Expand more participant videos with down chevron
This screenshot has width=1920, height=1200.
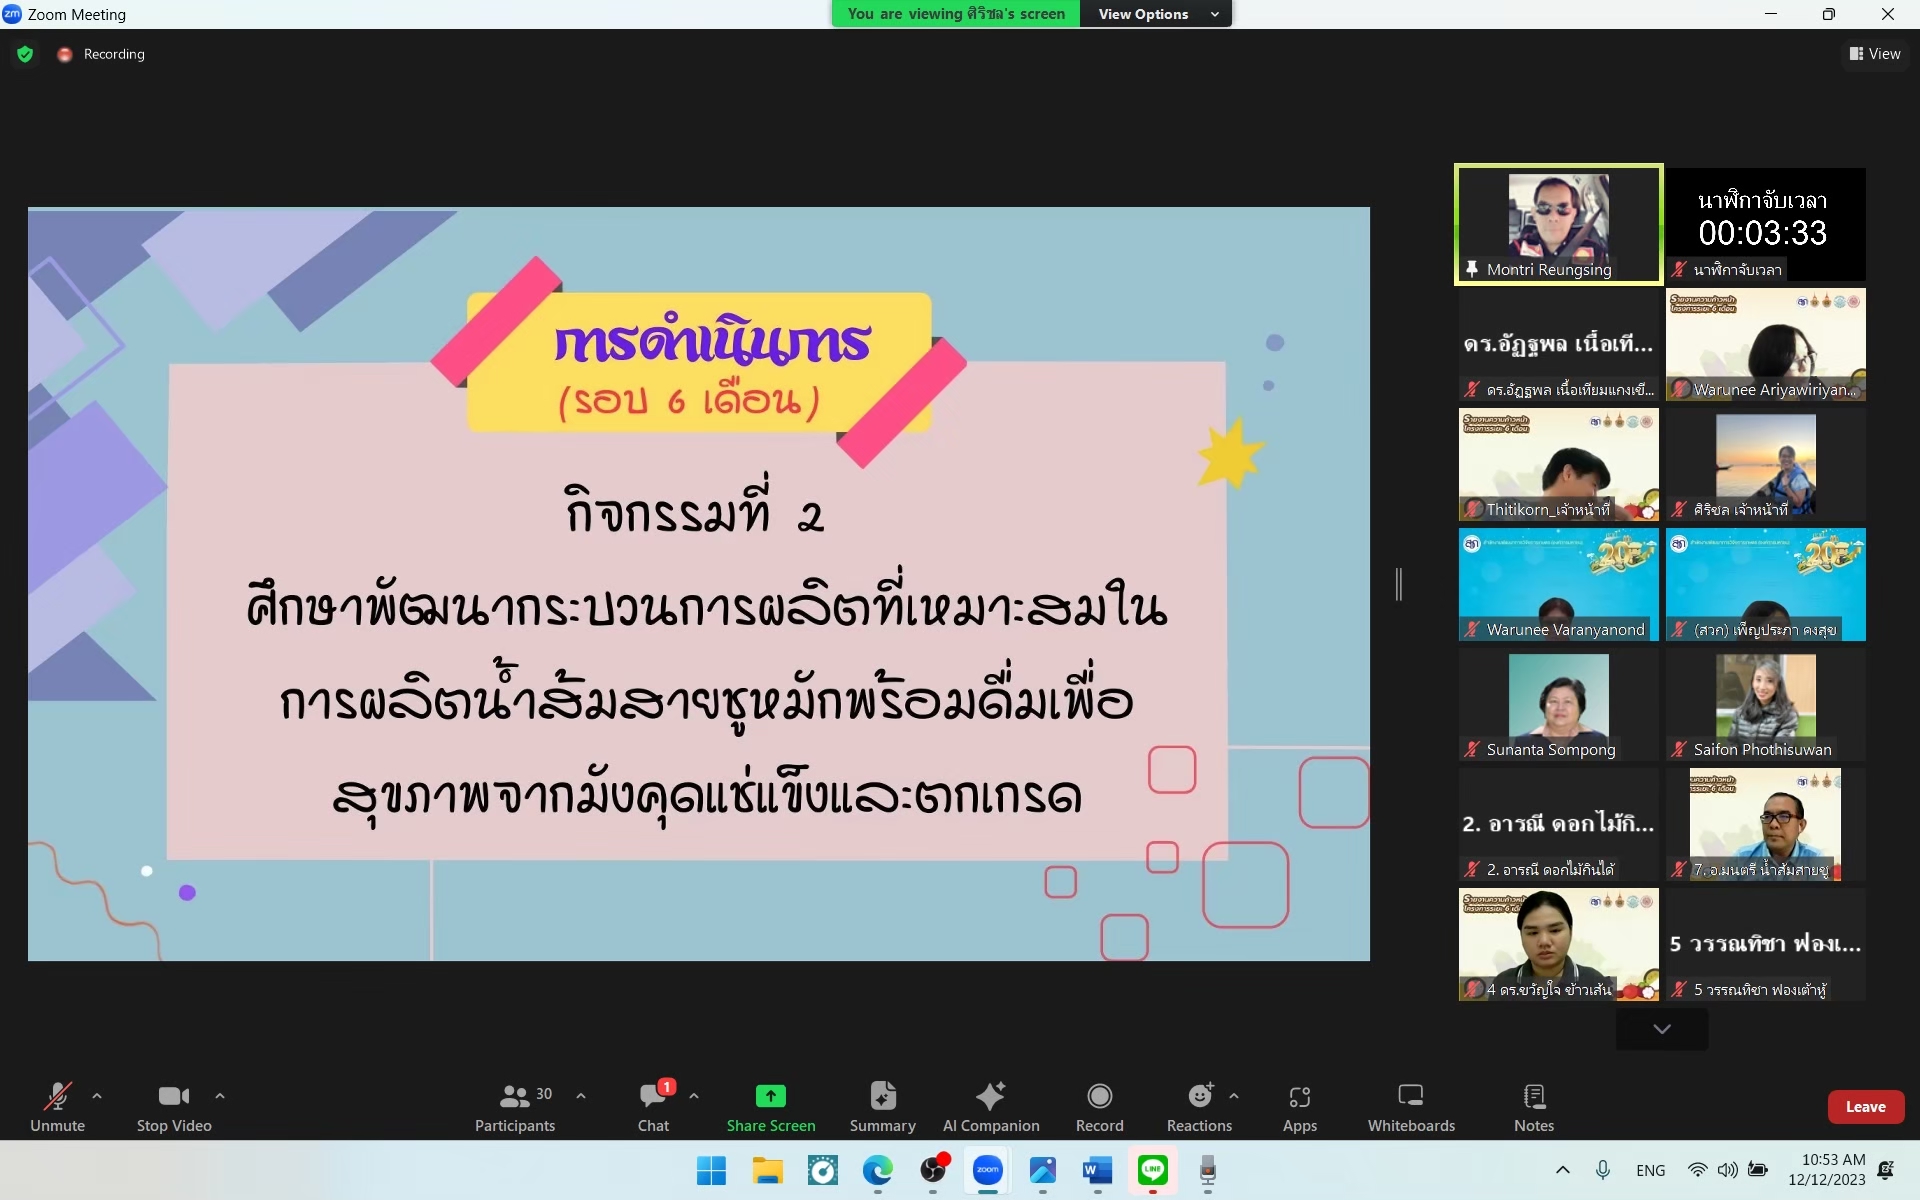[x=1661, y=1029]
